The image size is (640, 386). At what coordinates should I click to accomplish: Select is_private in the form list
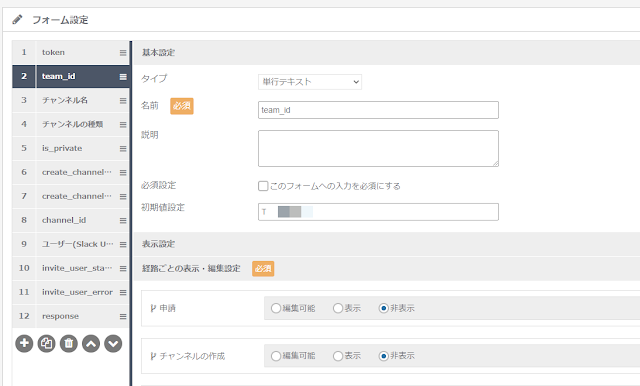coord(71,148)
